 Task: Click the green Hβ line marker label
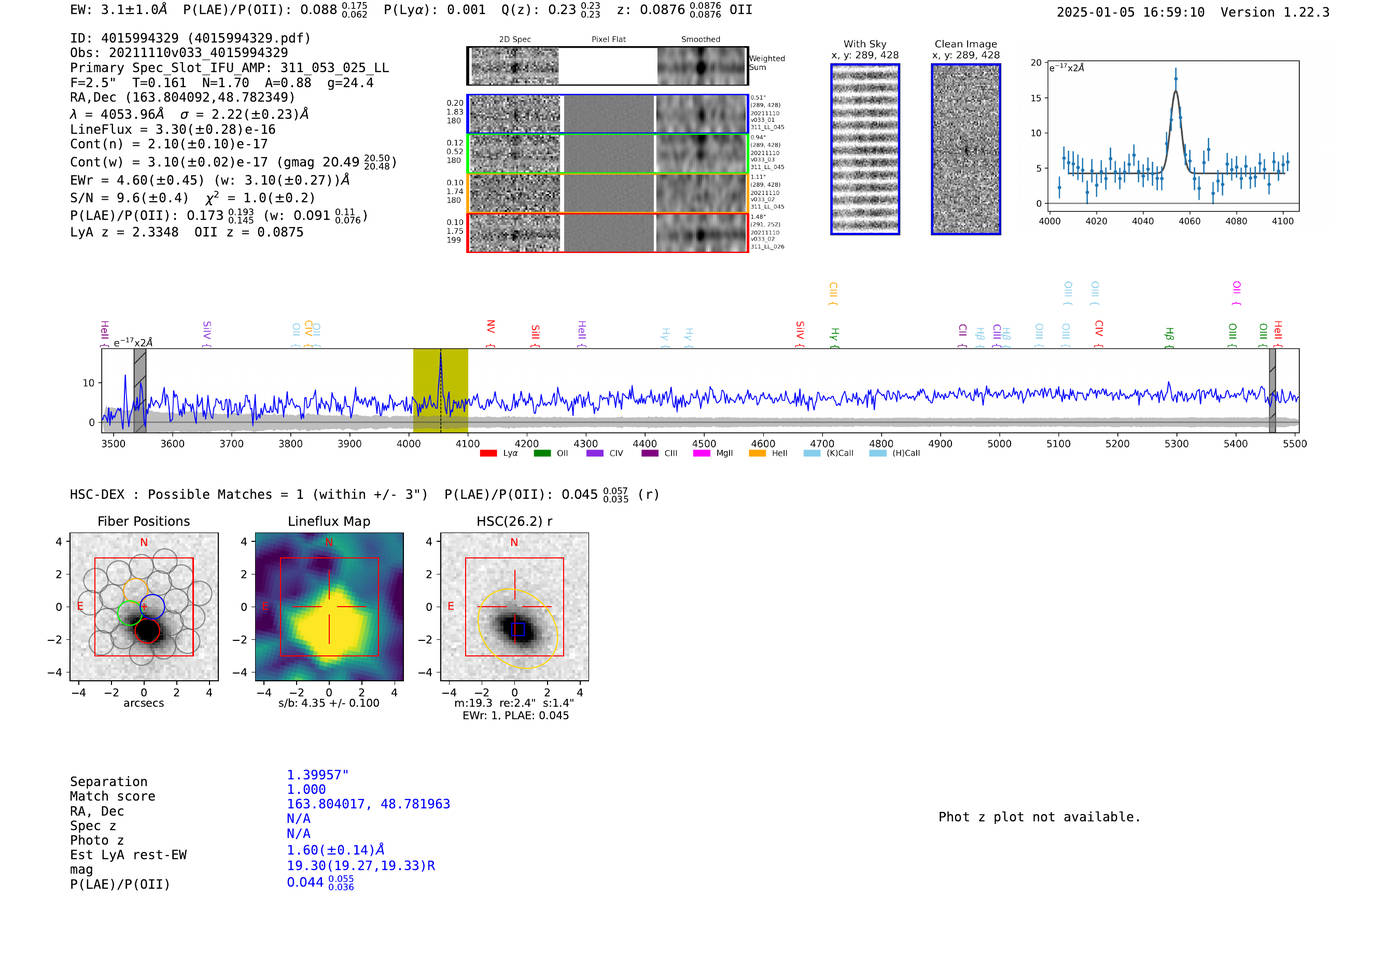point(1169,335)
